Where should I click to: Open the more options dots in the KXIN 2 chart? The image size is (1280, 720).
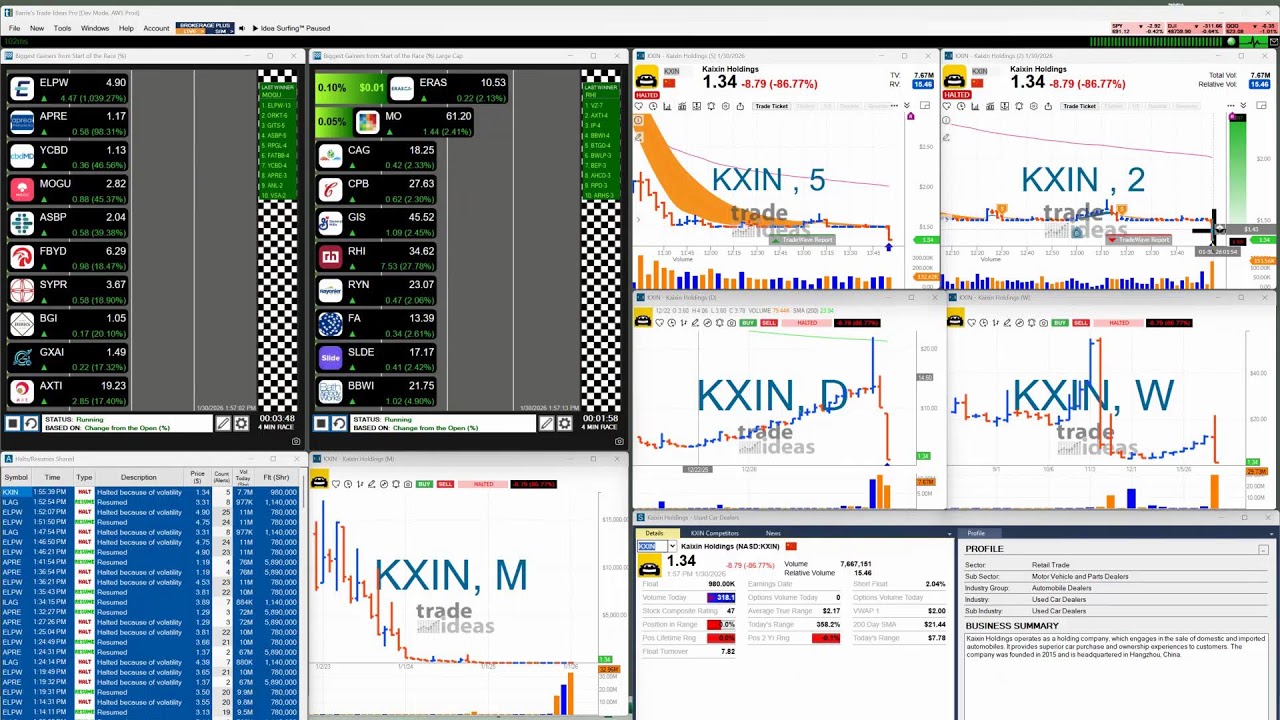[x=1231, y=106]
